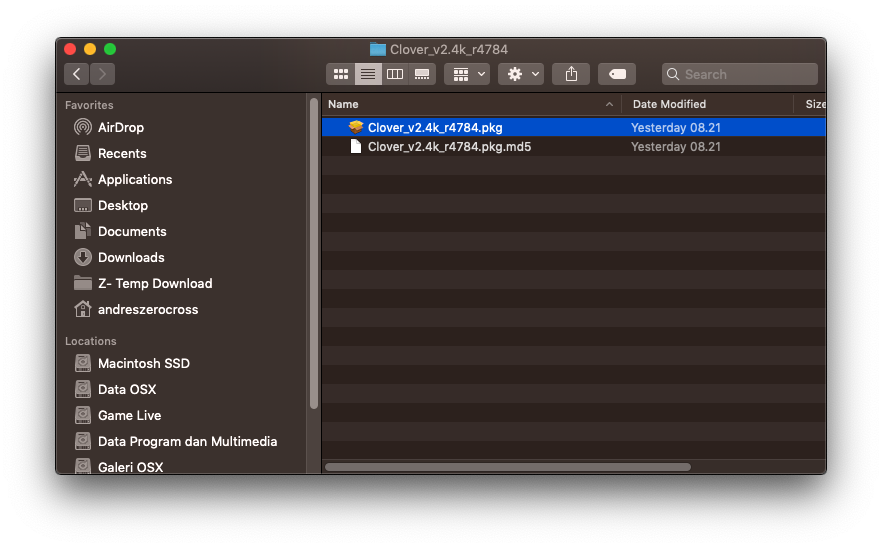Focus the Search field
This screenshot has width=882, height=548.
click(x=740, y=74)
